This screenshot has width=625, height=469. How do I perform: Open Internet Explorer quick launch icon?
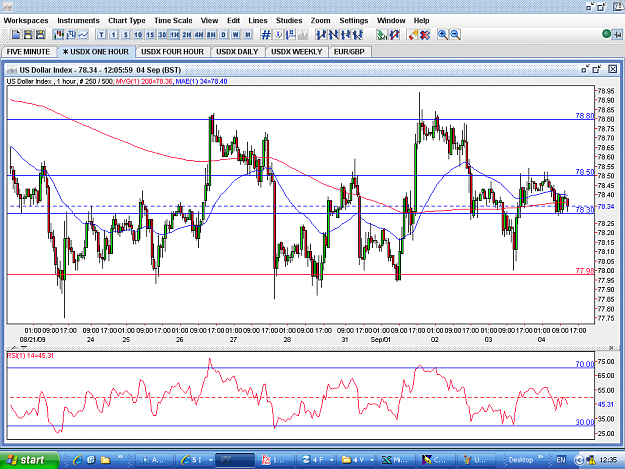[x=77, y=460]
